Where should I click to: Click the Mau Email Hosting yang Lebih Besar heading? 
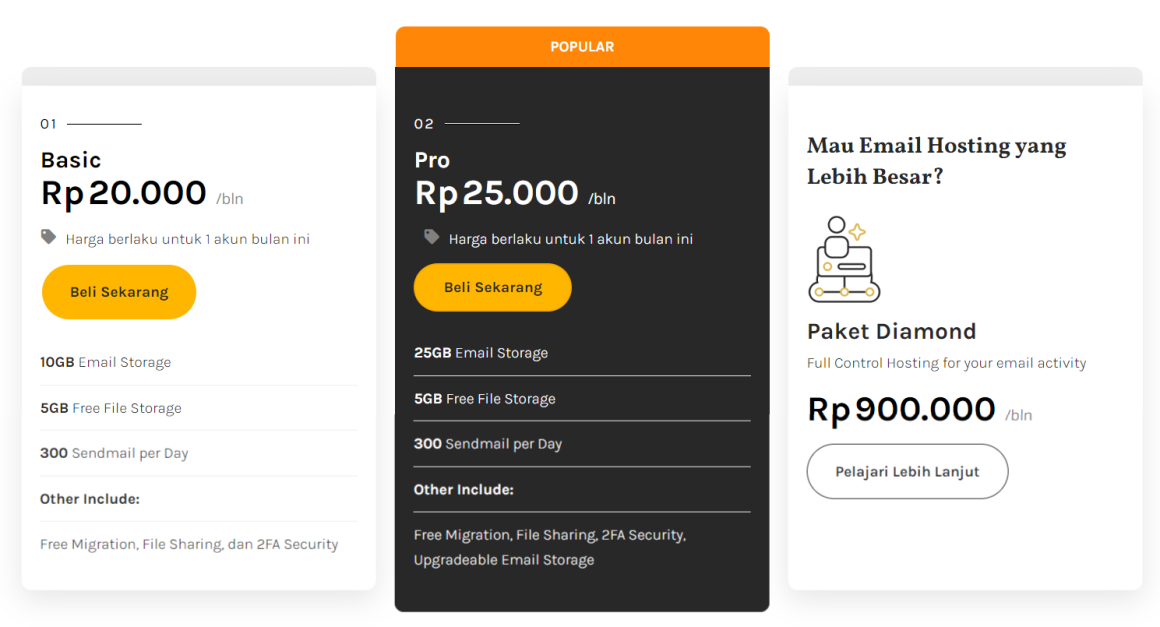[935, 161]
